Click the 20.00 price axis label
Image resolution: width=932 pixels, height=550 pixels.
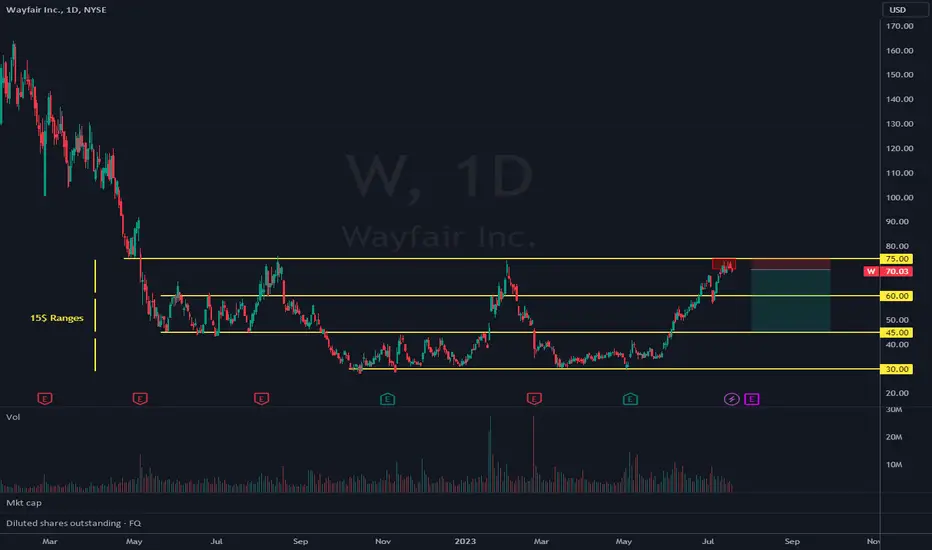pyautogui.click(x=898, y=393)
